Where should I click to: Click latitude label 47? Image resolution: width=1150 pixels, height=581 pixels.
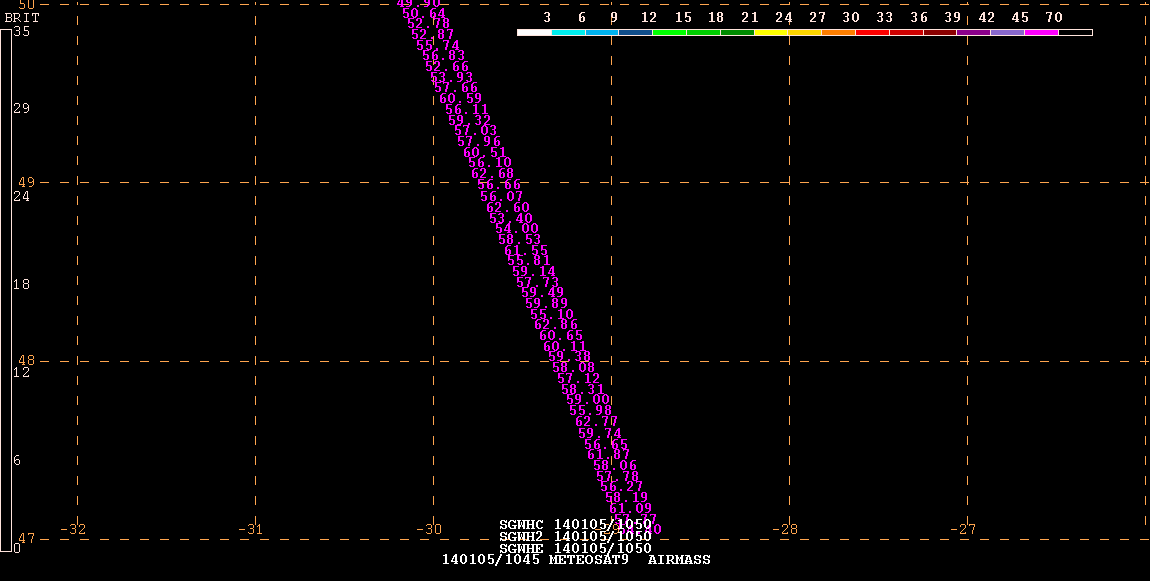point(26,538)
